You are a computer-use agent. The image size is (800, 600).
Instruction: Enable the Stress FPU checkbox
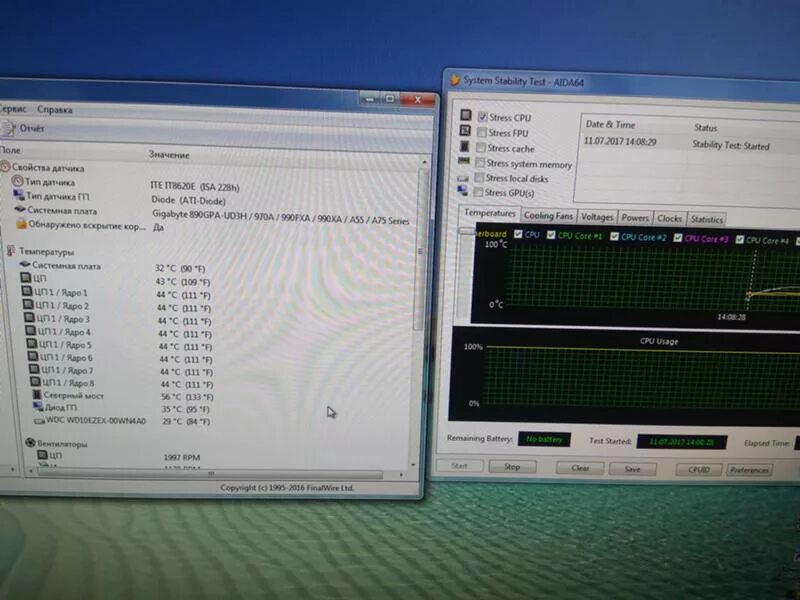point(482,133)
